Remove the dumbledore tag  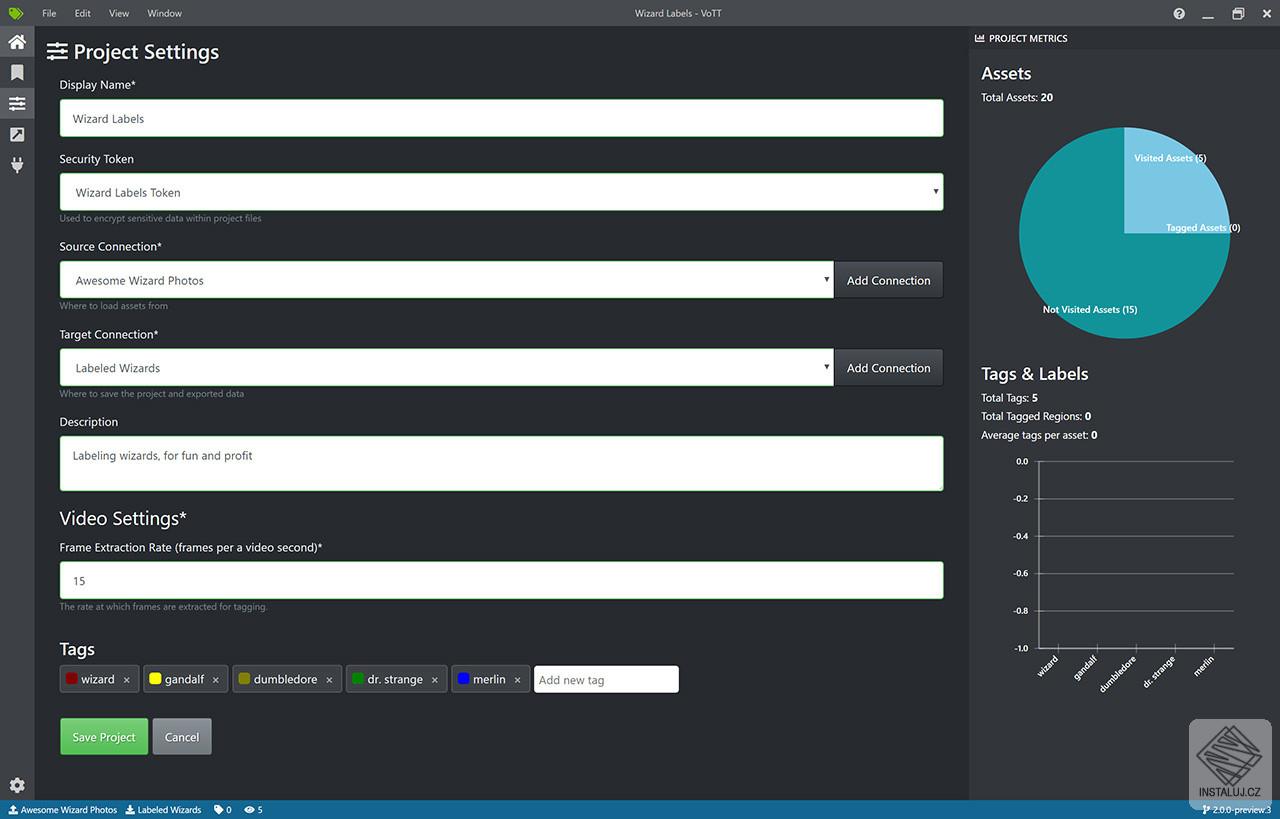click(x=329, y=680)
